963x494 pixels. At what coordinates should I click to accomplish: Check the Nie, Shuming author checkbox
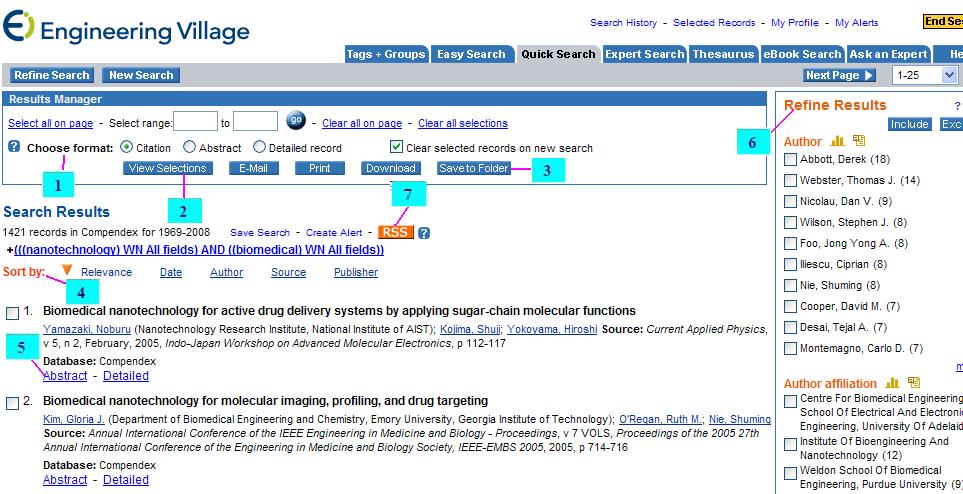[790, 286]
